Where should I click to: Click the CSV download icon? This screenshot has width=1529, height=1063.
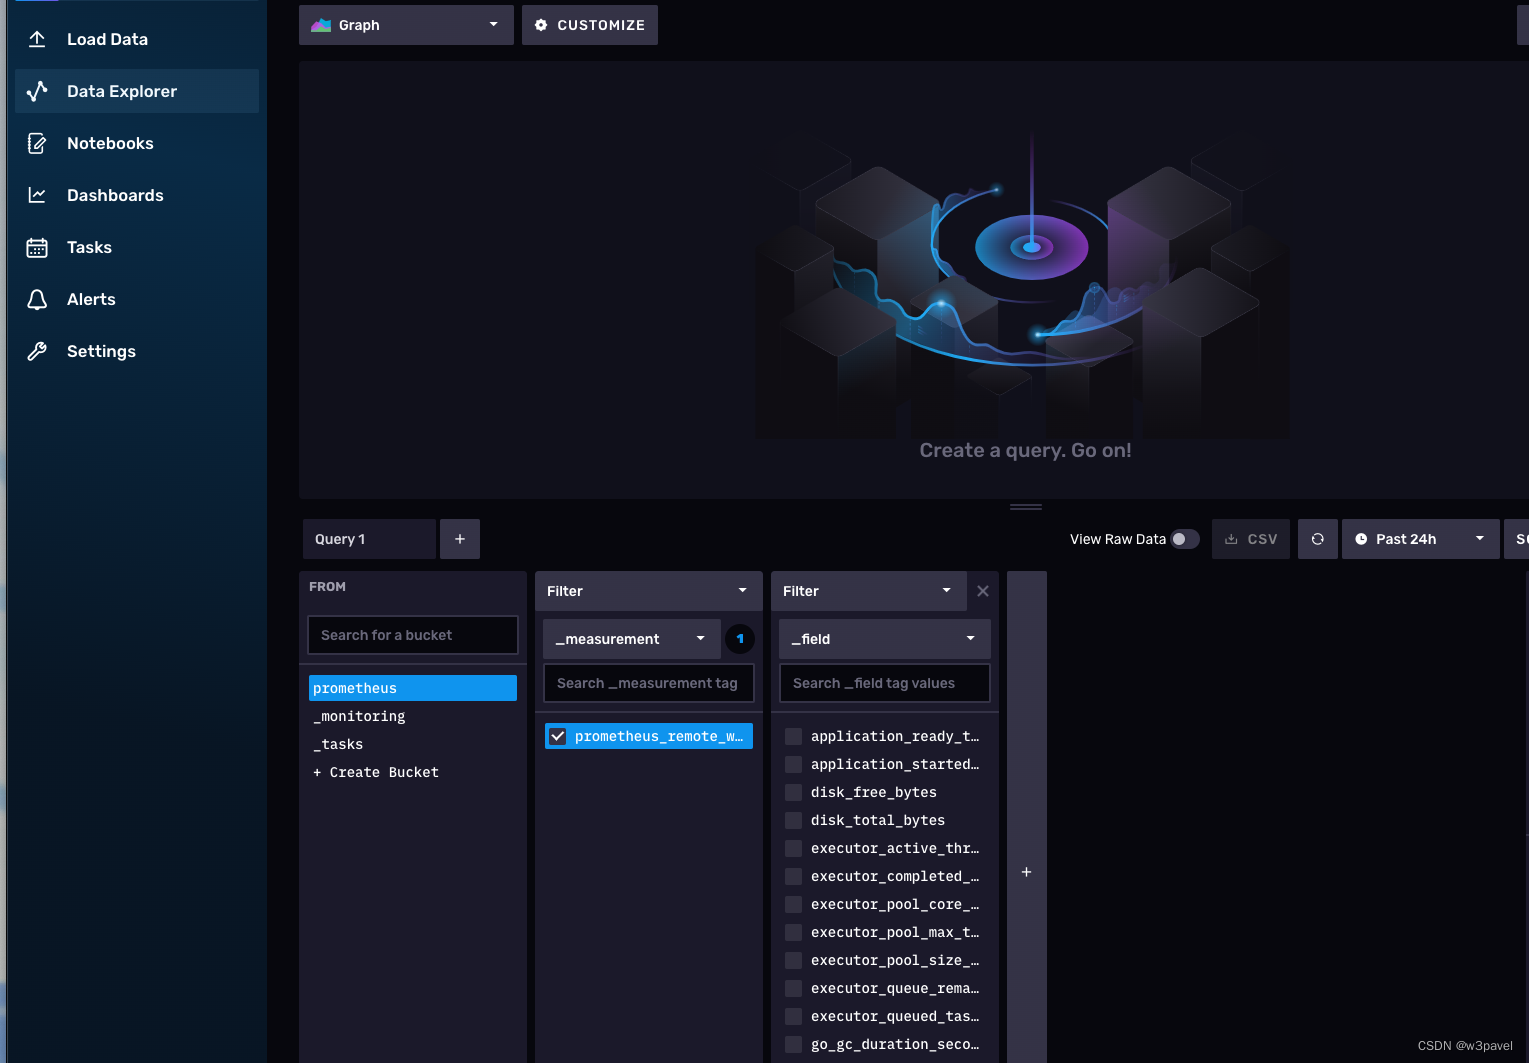point(1232,538)
